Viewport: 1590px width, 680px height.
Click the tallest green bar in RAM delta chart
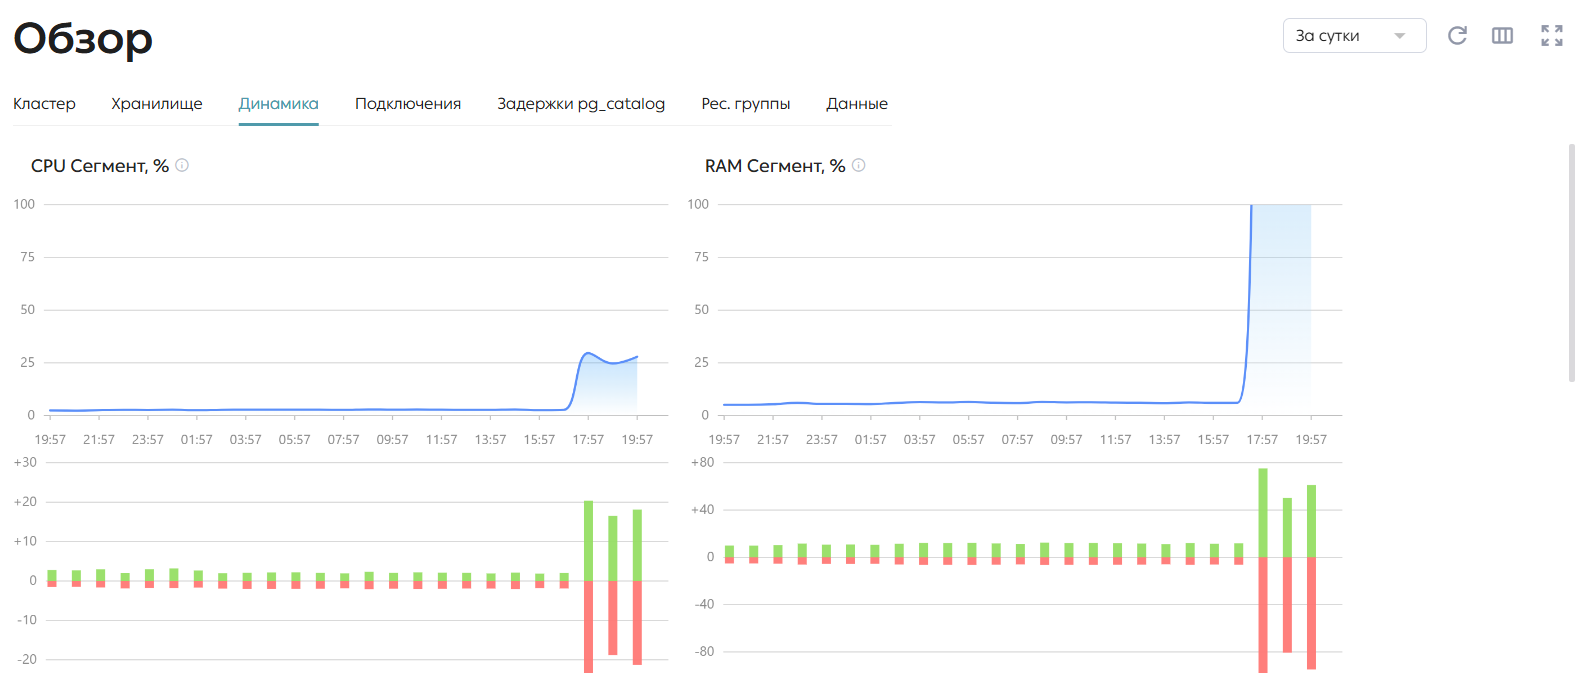pos(1263,512)
